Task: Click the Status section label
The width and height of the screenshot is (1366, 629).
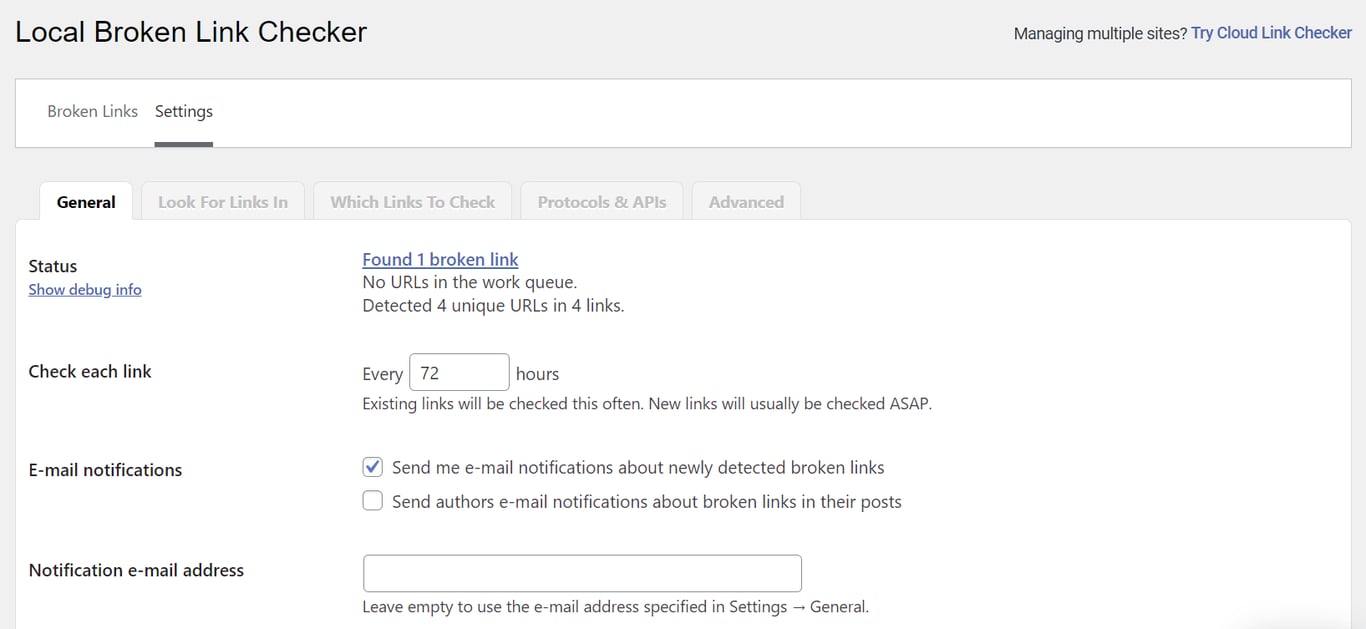Action: [x=52, y=266]
